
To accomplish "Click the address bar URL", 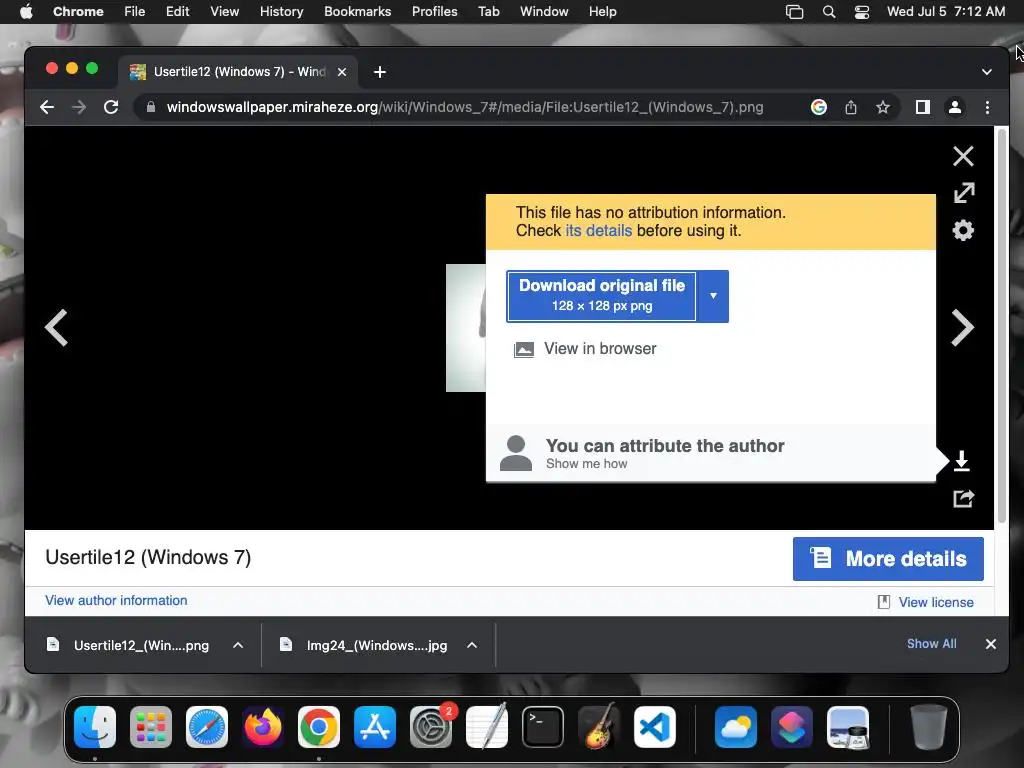I will pyautogui.click(x=465, y=107).
